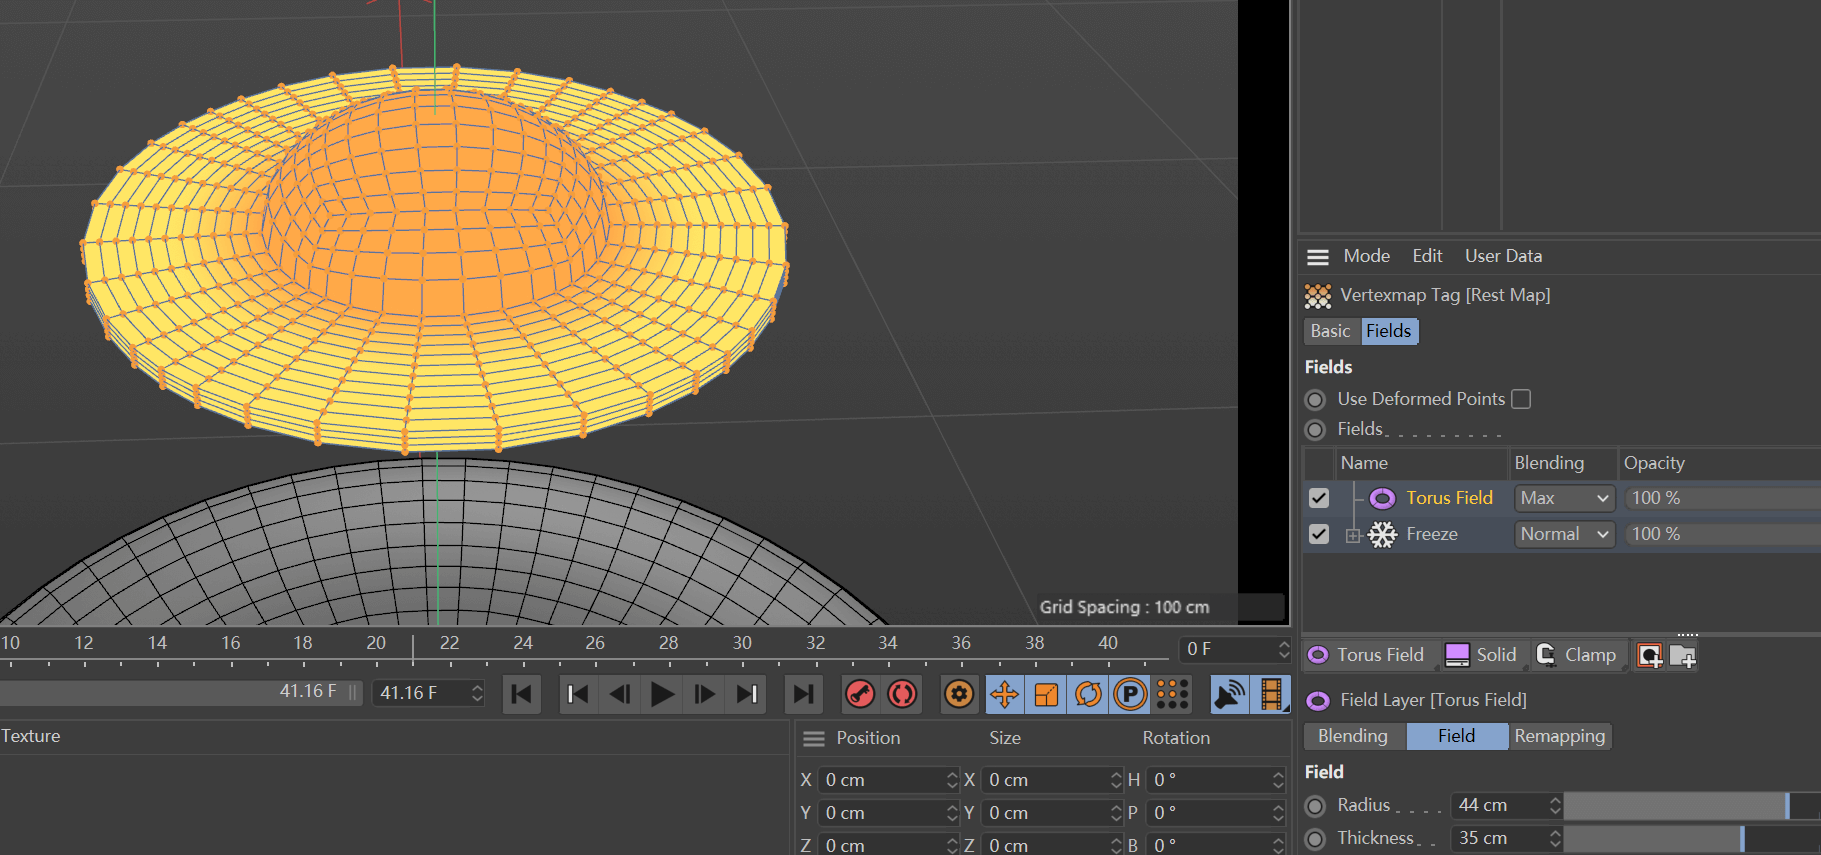Click the Vertexmap Tag icon

click(1318, 296)
